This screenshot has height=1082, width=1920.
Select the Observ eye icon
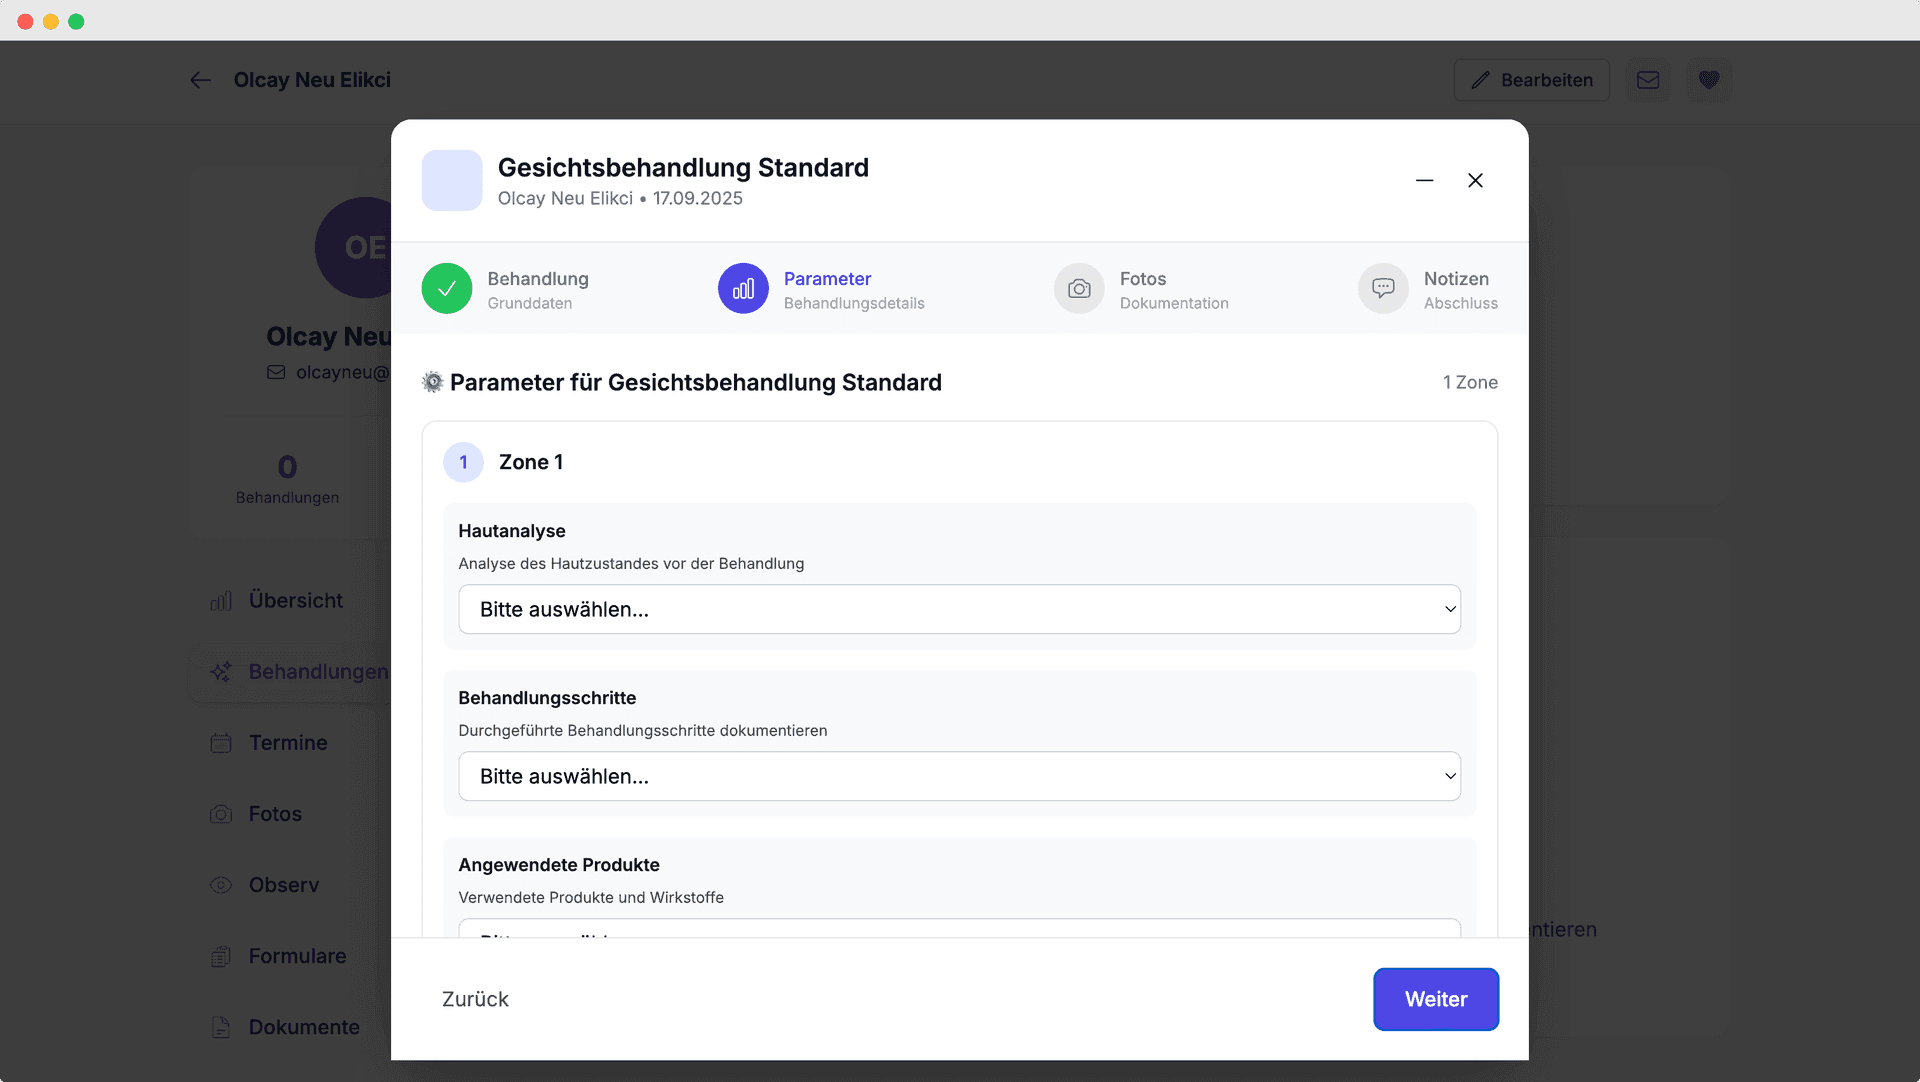[220, 885]
